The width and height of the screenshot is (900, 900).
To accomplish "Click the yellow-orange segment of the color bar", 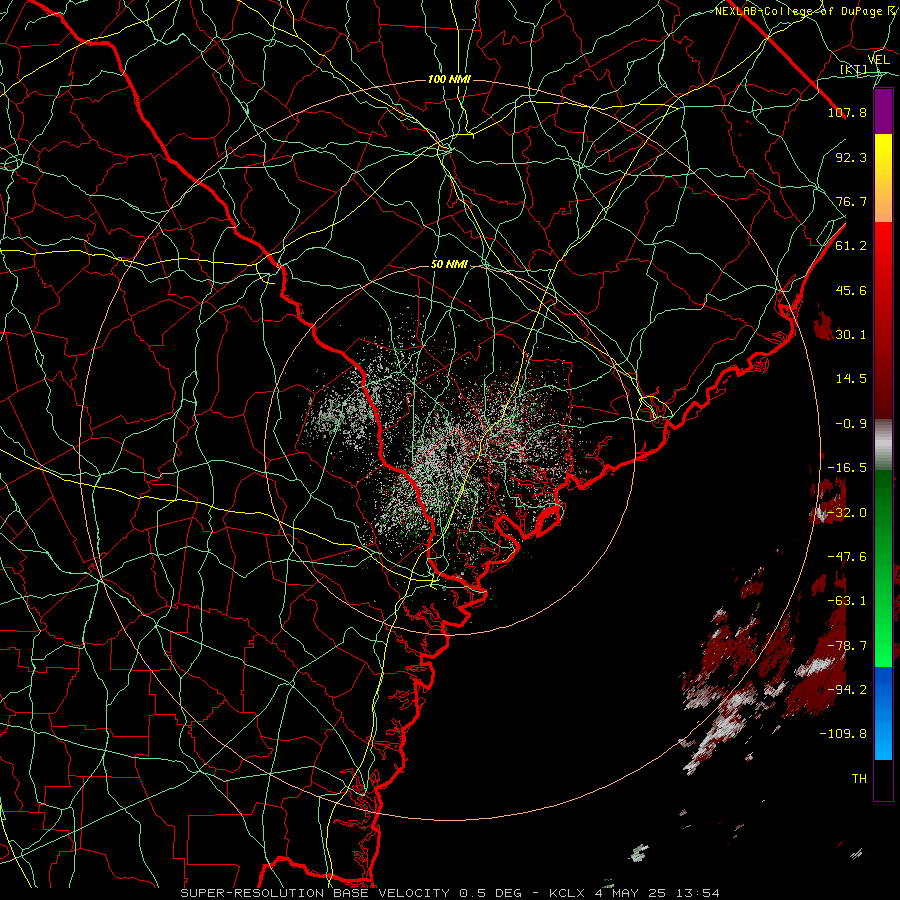I will coord(883,178).
